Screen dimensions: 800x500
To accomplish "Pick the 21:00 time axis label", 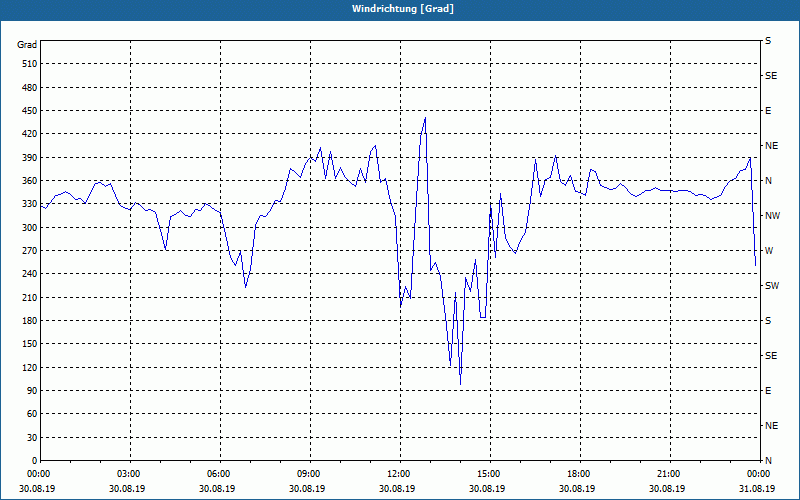I will pyautogui.click(x=667, y=474).
